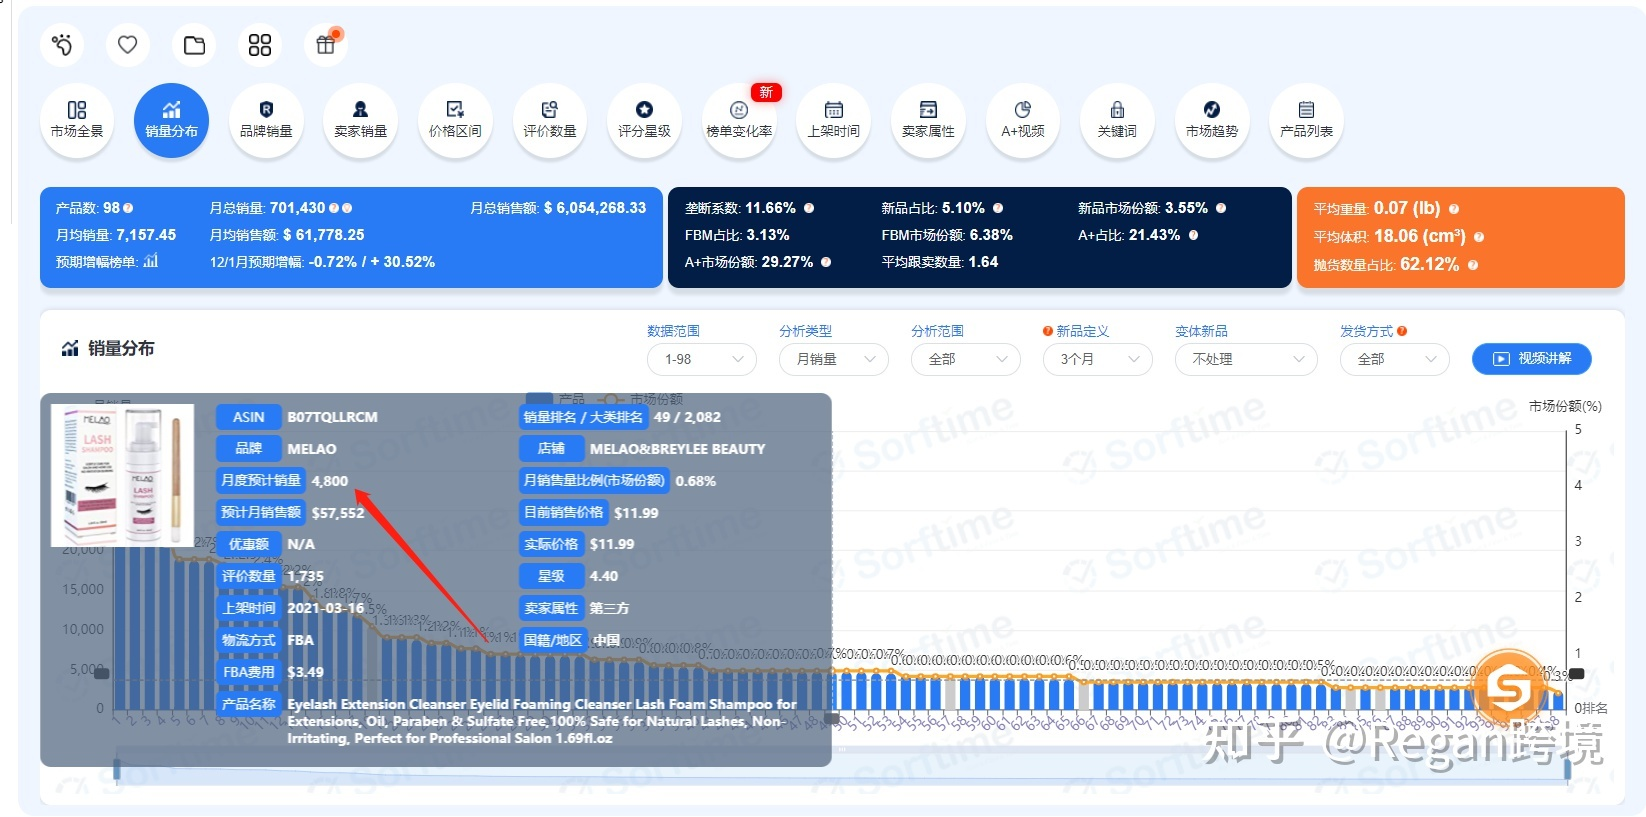The width and height of the screenshot is (1646, 817).
Task: Click the four-squares grid icon
Action: pos(260,45)
